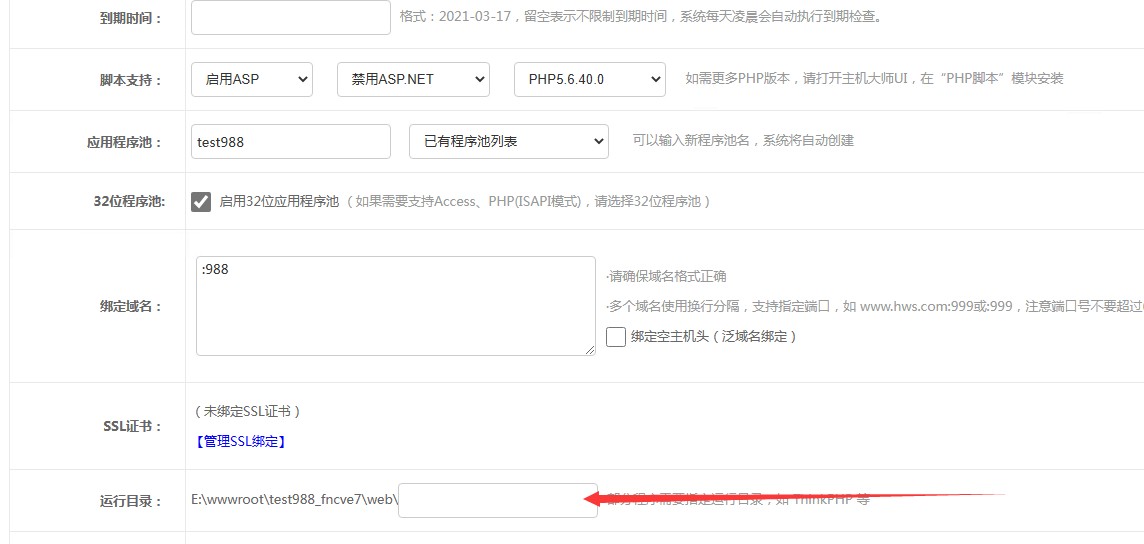Uncheck the 启用32位应用程序池 checkbox
Image resolution: width=1144 pixels, height=544 pixels.
click(201, 201)
